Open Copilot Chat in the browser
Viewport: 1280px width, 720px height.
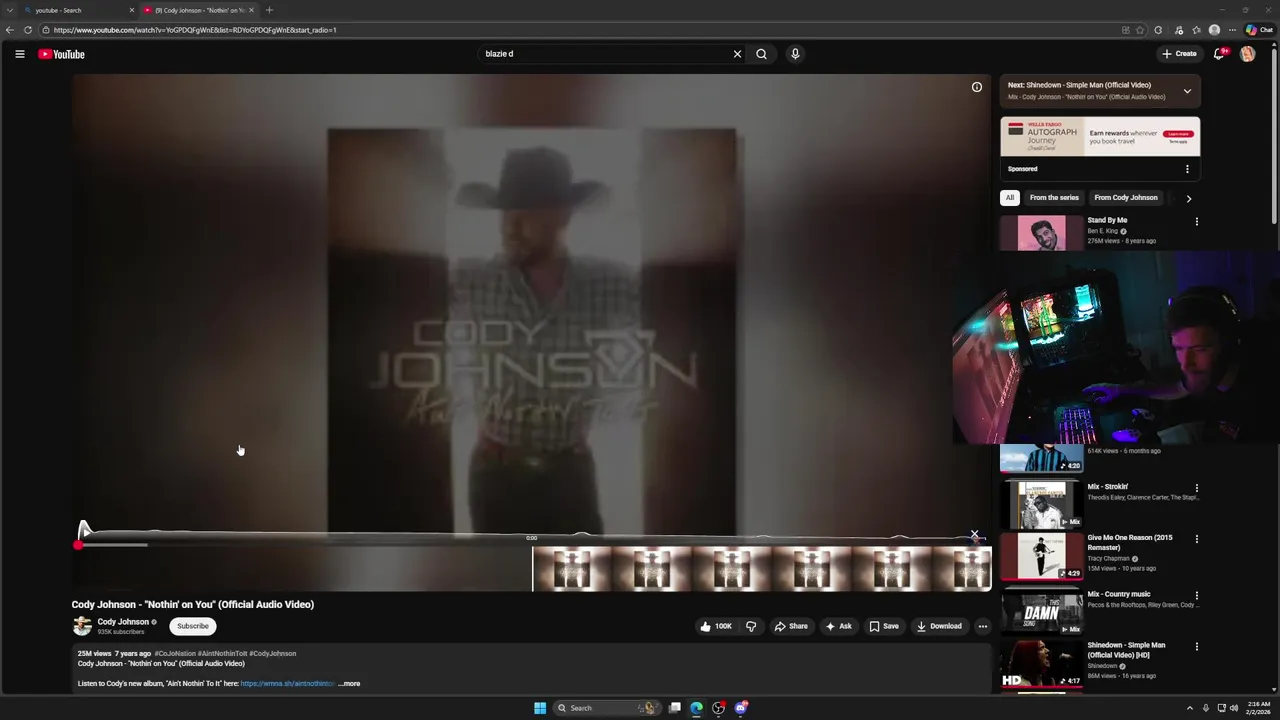[x=1259, y=30]
